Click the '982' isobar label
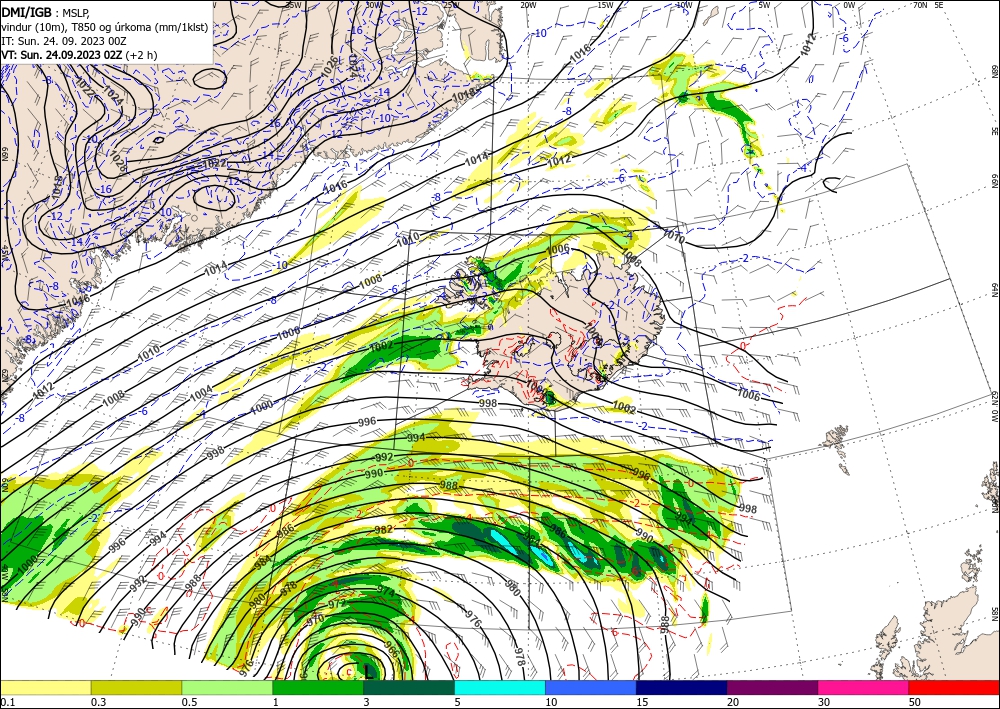Viewport: 1000px width, 709px height. (384, 530)
